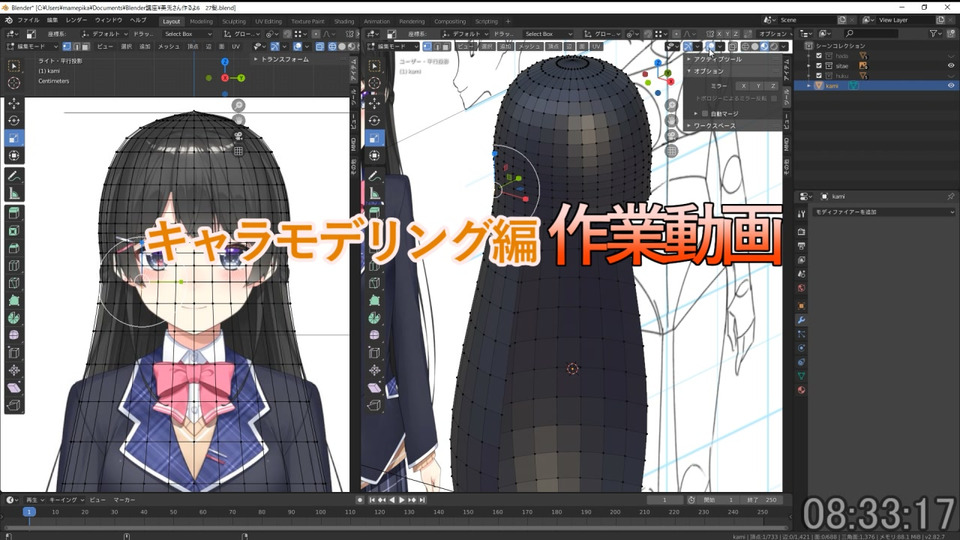Choose Extrude Region tool in right viewport

point(374,213)
